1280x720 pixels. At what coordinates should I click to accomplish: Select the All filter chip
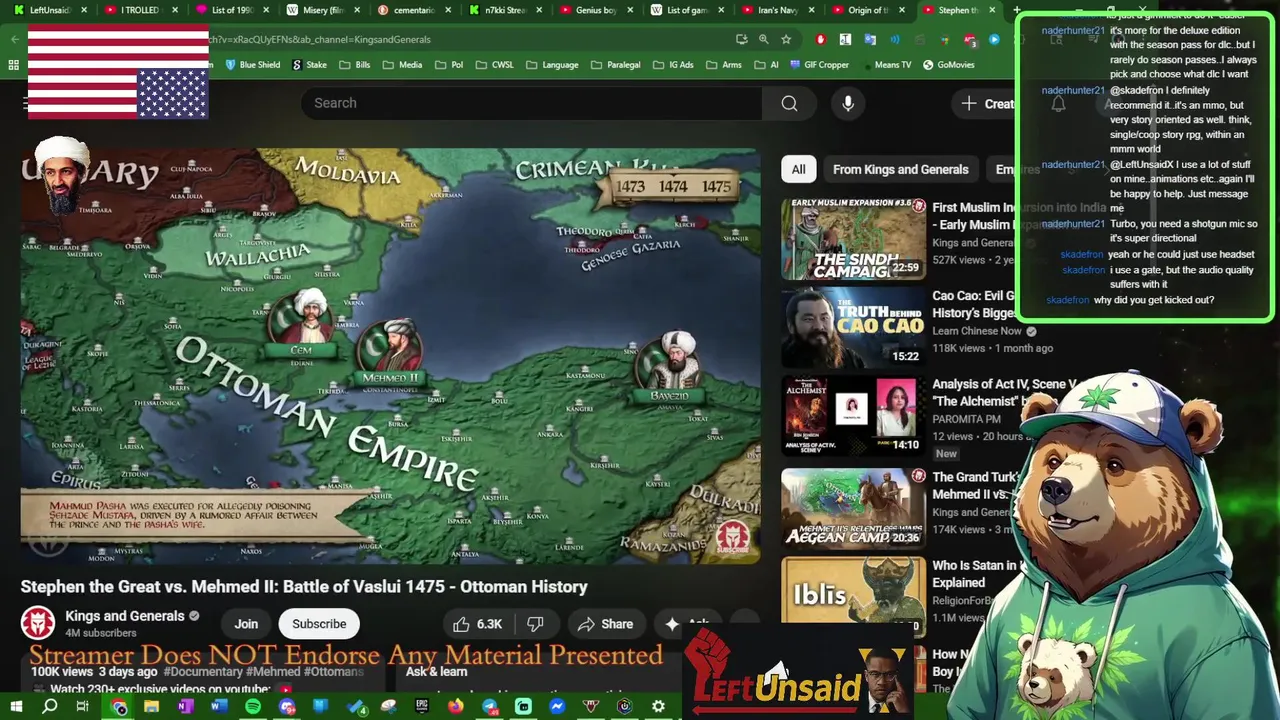798,169
